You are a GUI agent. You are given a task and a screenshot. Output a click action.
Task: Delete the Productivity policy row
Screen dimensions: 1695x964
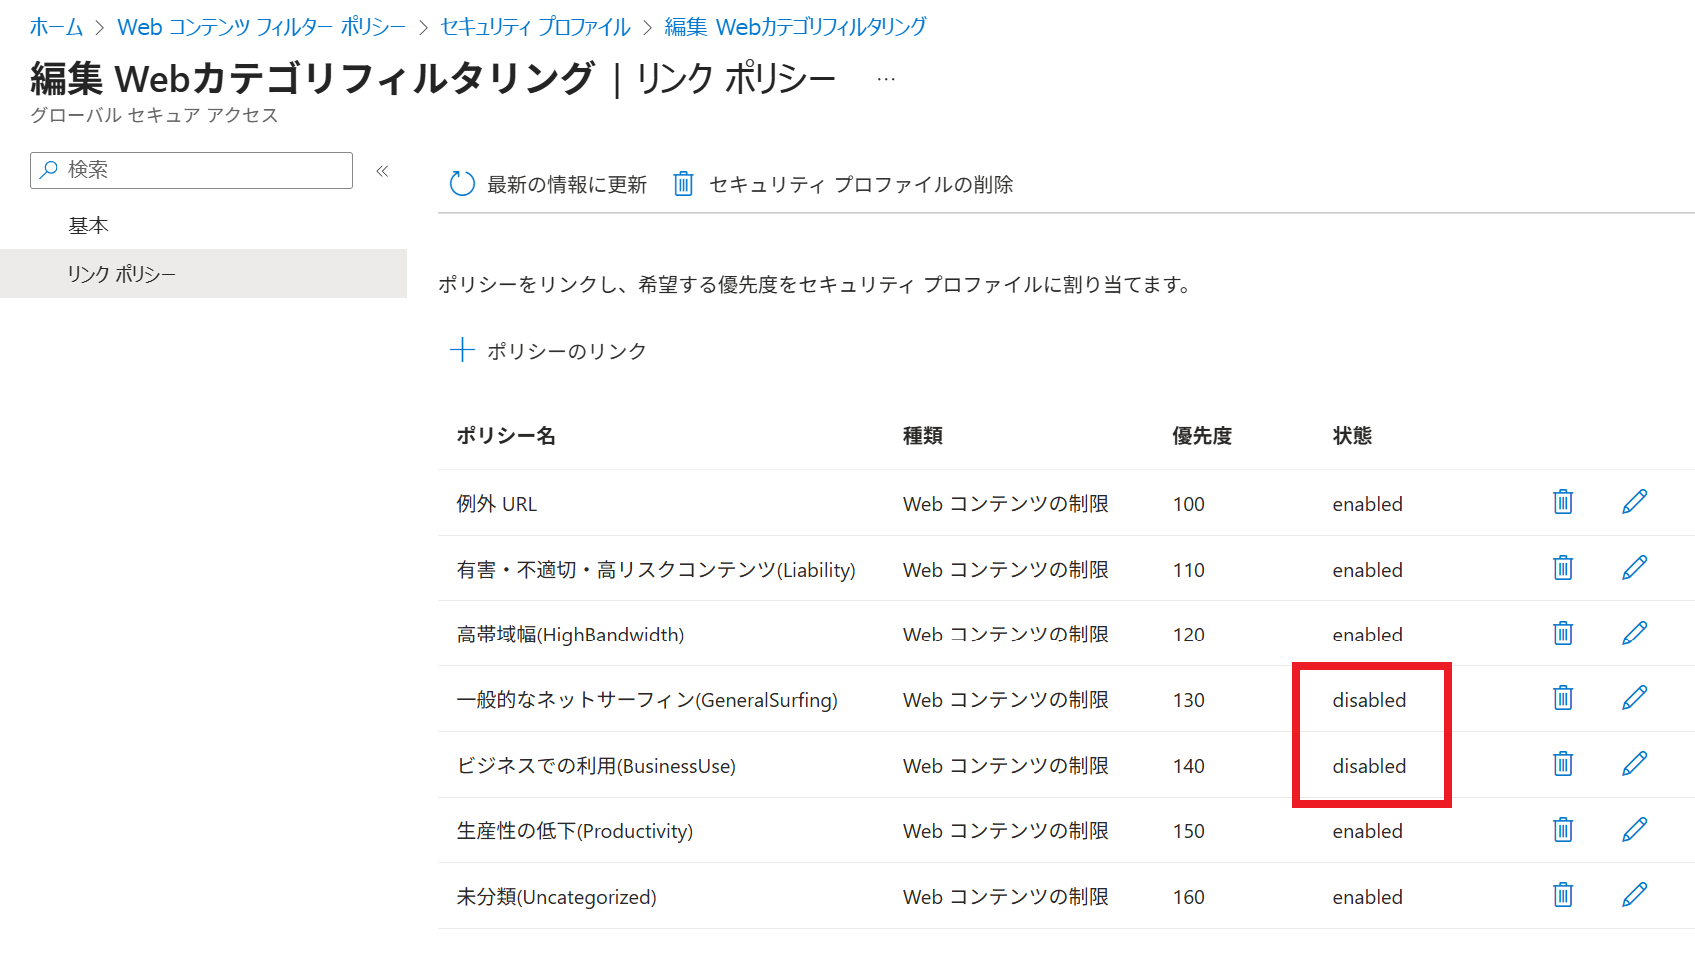tap(1563, 830)
